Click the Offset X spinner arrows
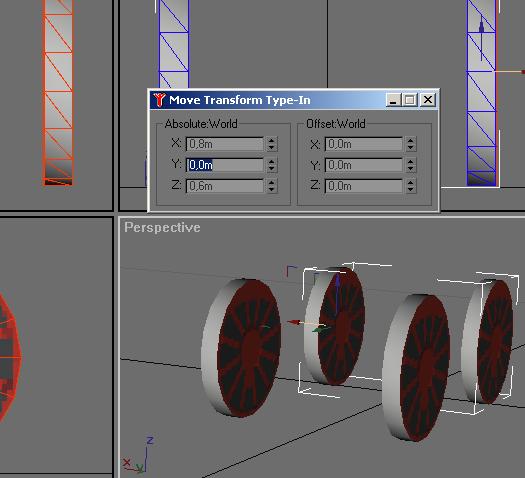The image size is (525, 478). [x=411, y=144]
